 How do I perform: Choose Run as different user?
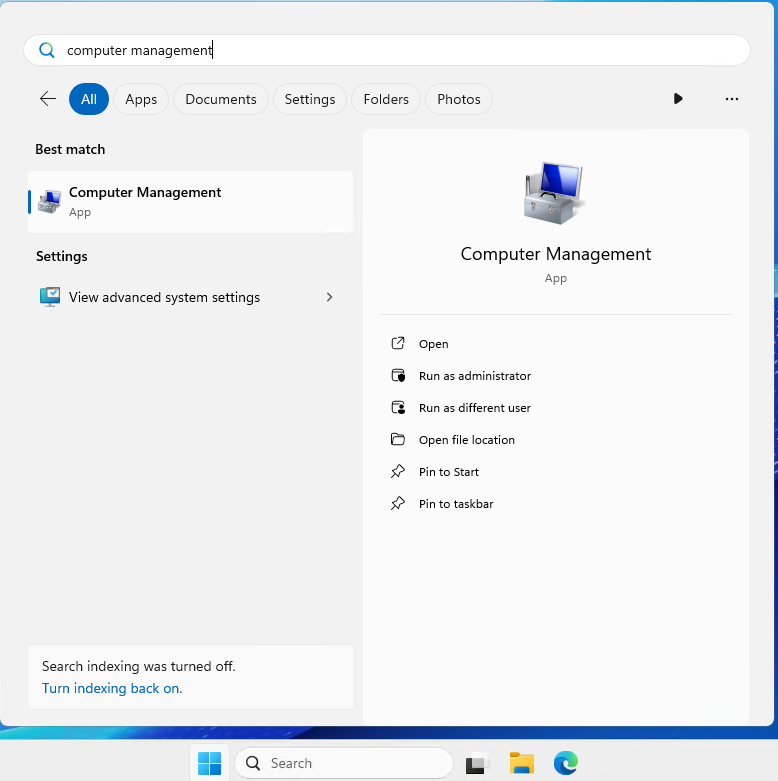[x=475, y=407]
